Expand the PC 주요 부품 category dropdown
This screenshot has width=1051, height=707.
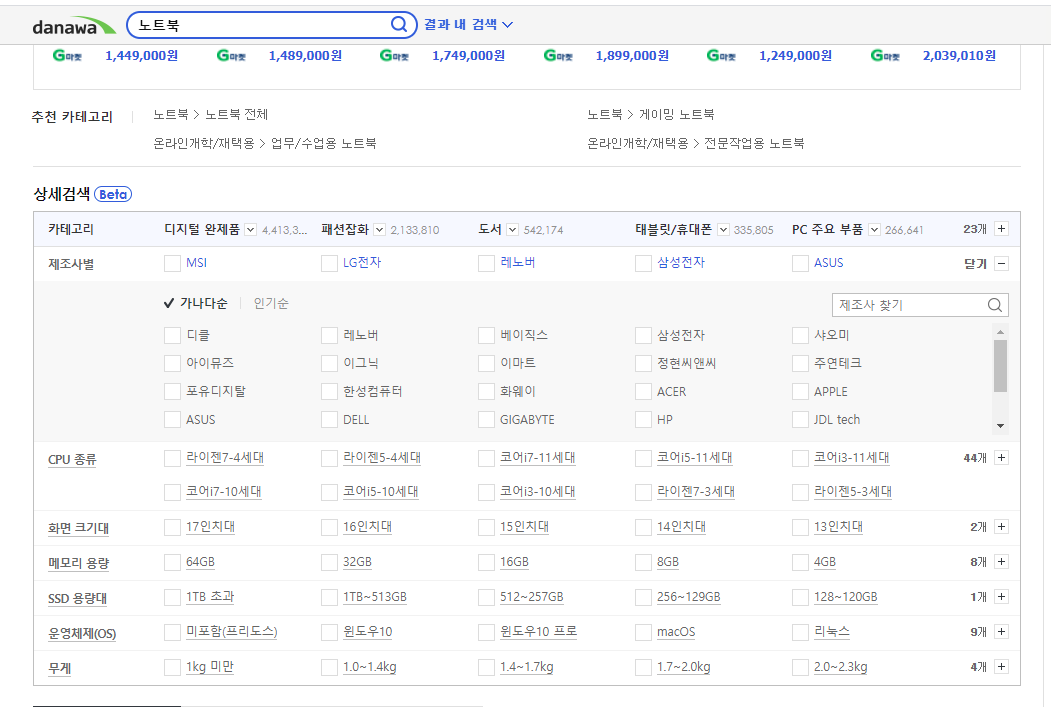click(x=875, y=230)
